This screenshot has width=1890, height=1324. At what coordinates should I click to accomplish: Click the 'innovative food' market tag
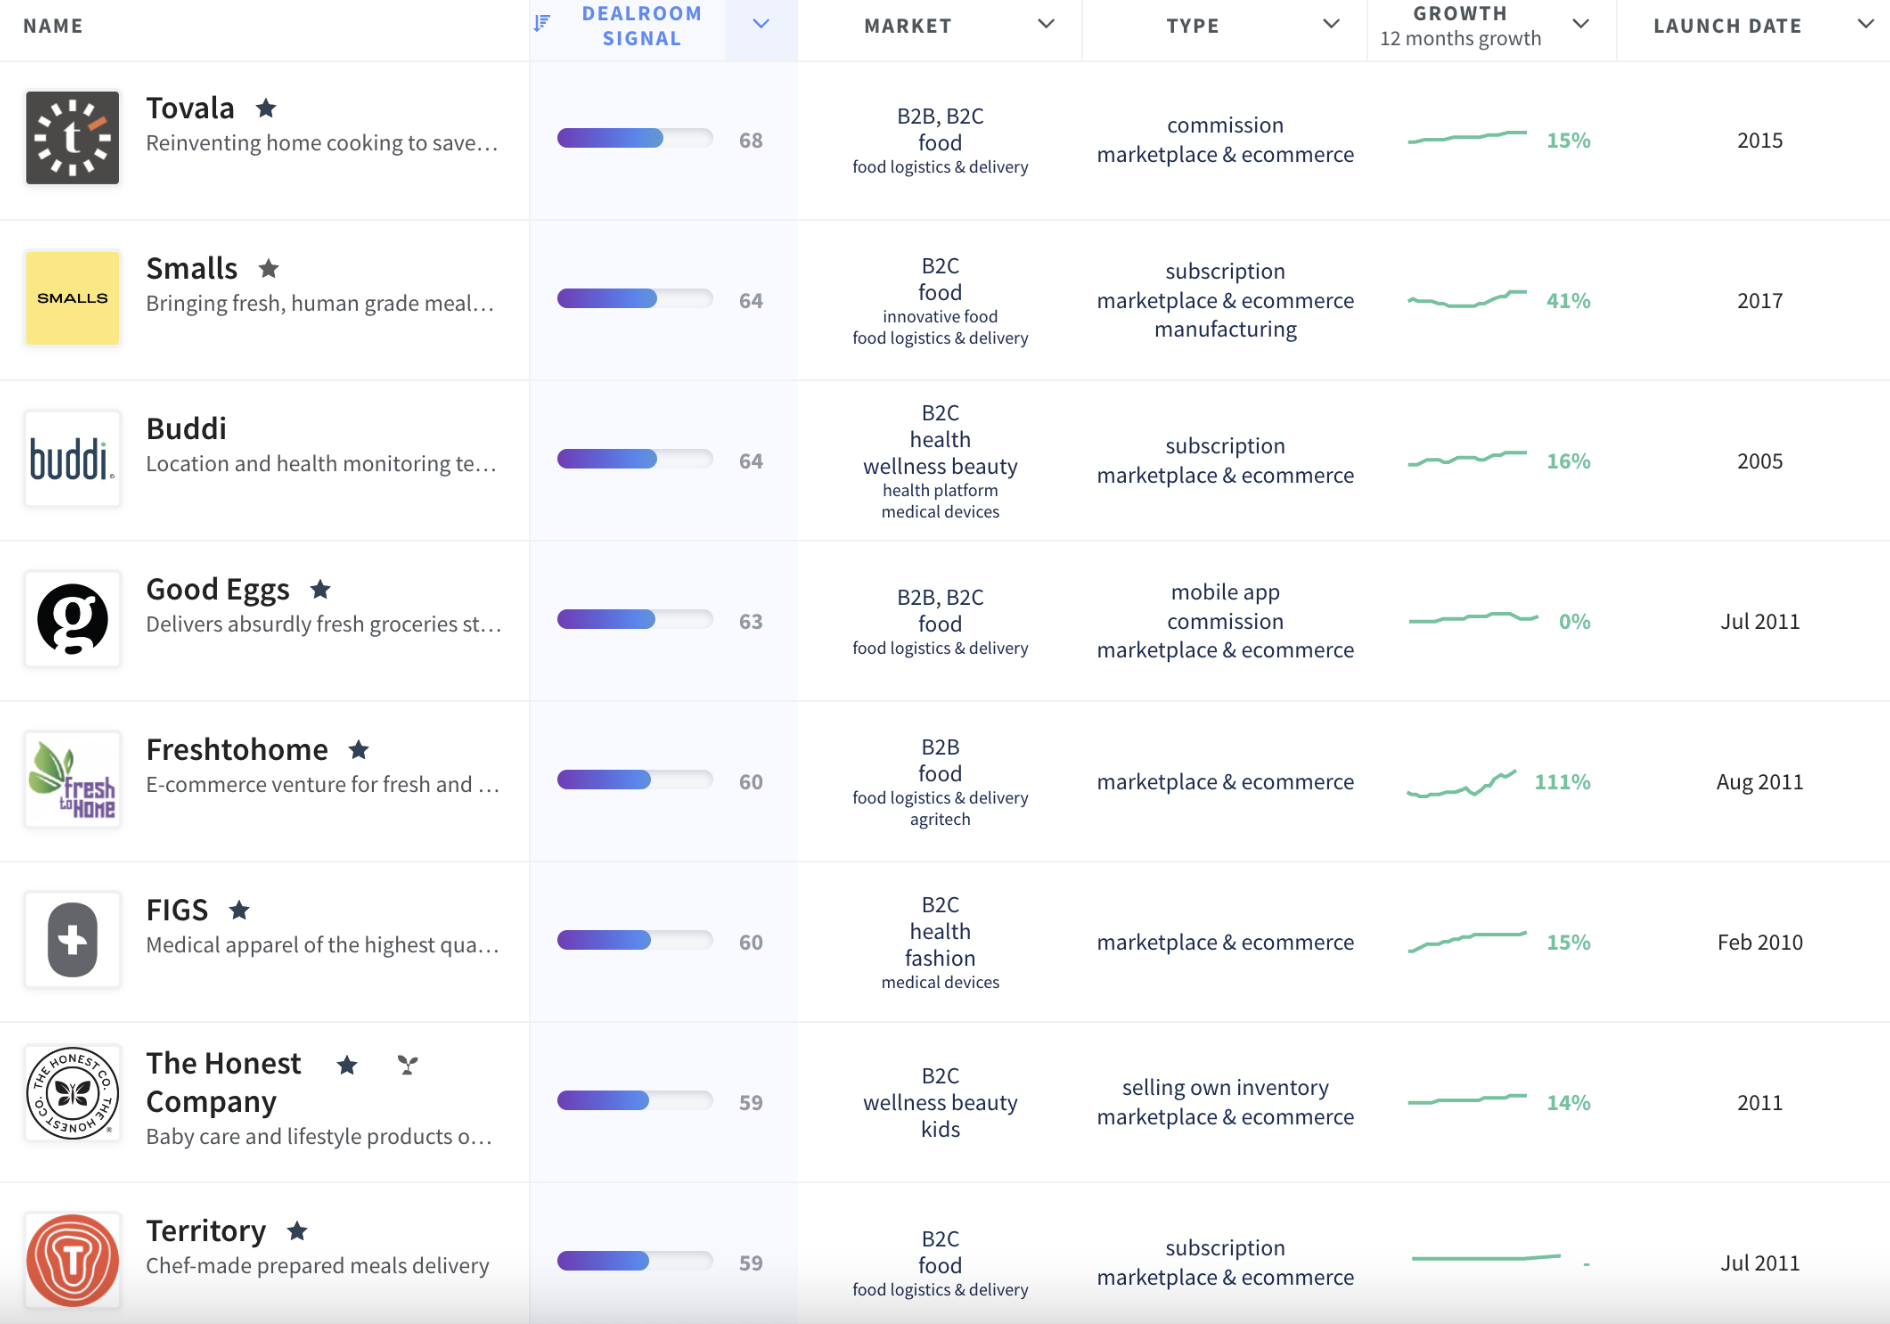coord(940,316)
